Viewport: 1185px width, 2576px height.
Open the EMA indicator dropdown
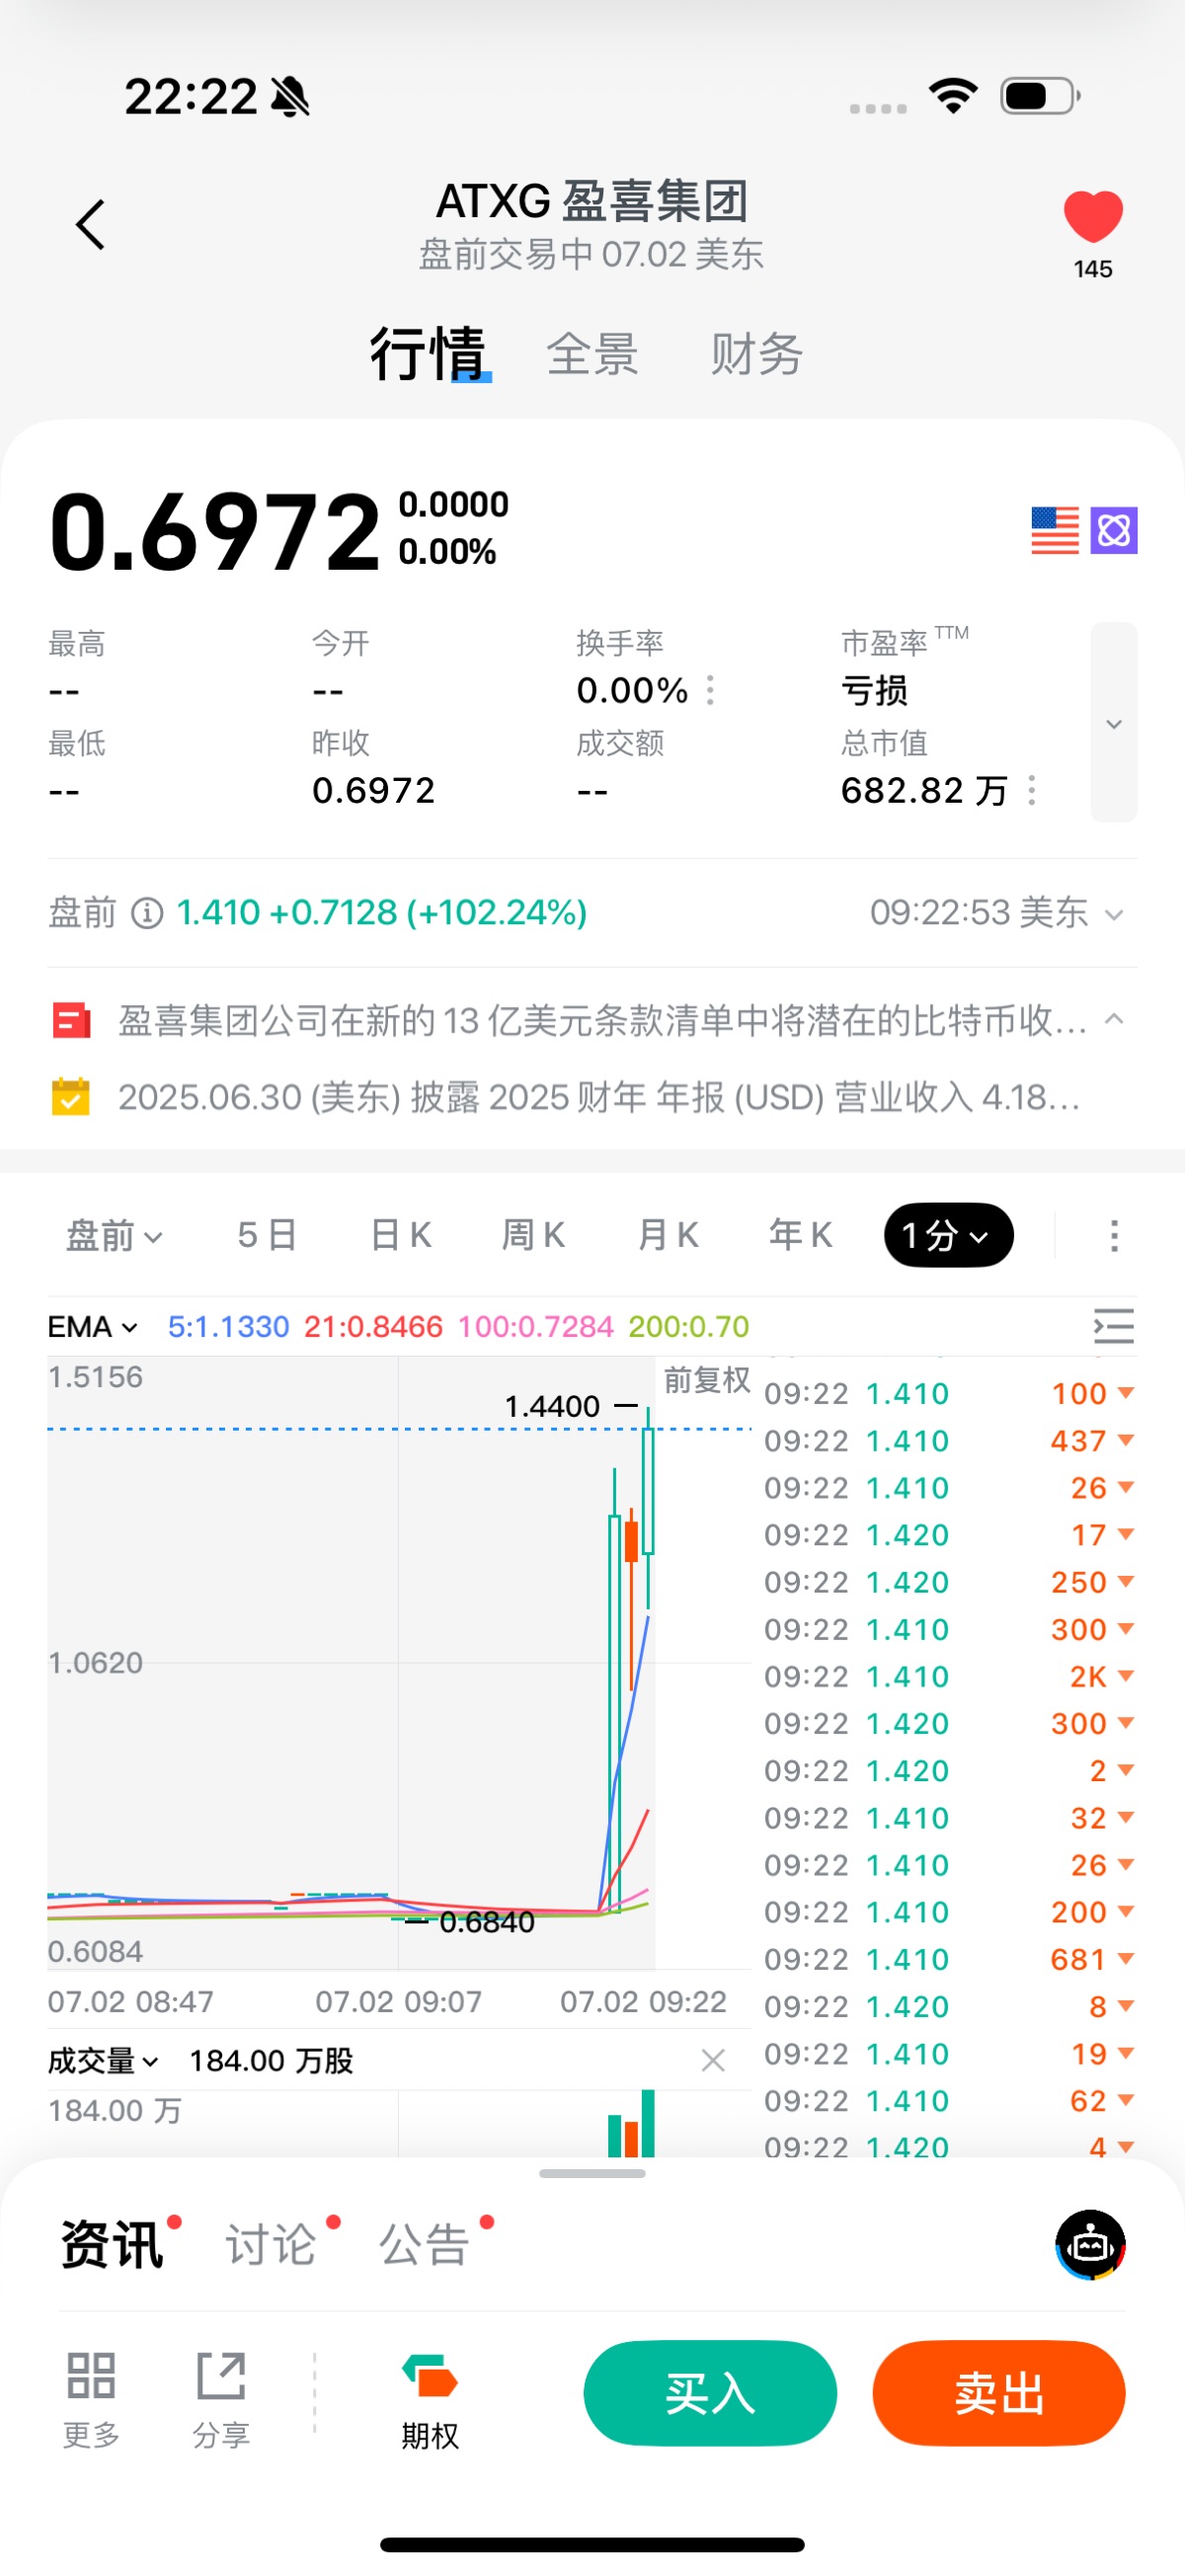[92, 1326]
